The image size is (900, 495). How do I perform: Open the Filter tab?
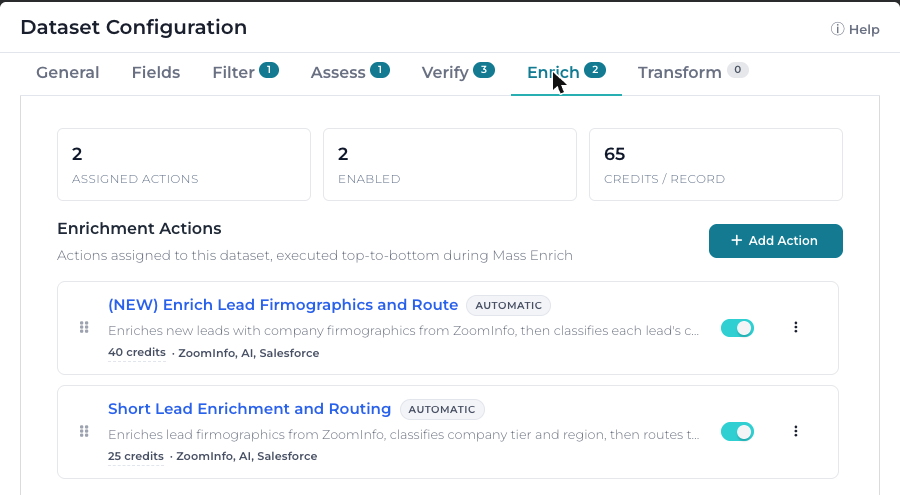tap(245, 72)
